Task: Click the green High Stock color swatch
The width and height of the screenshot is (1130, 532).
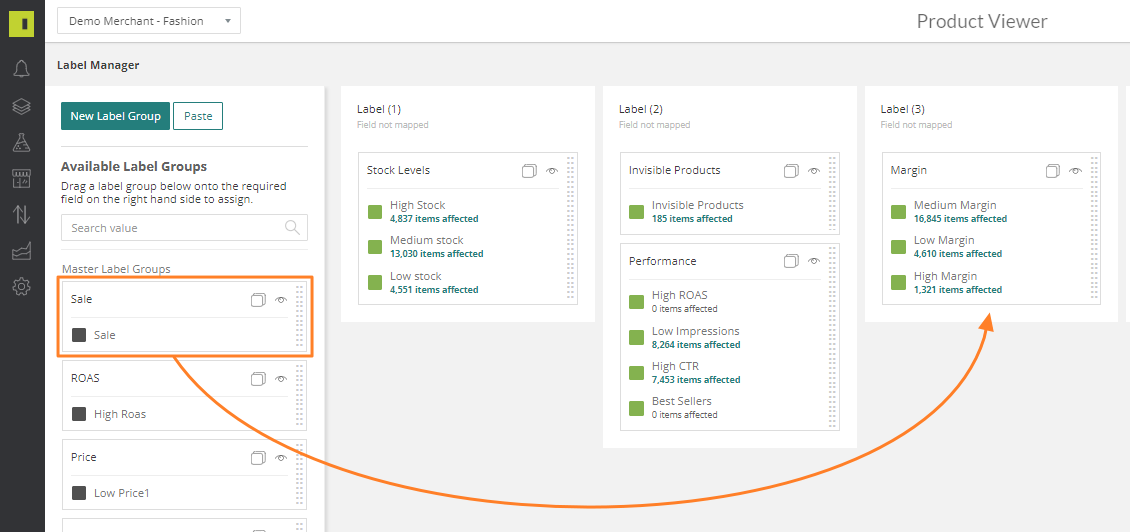Action: 375,211
